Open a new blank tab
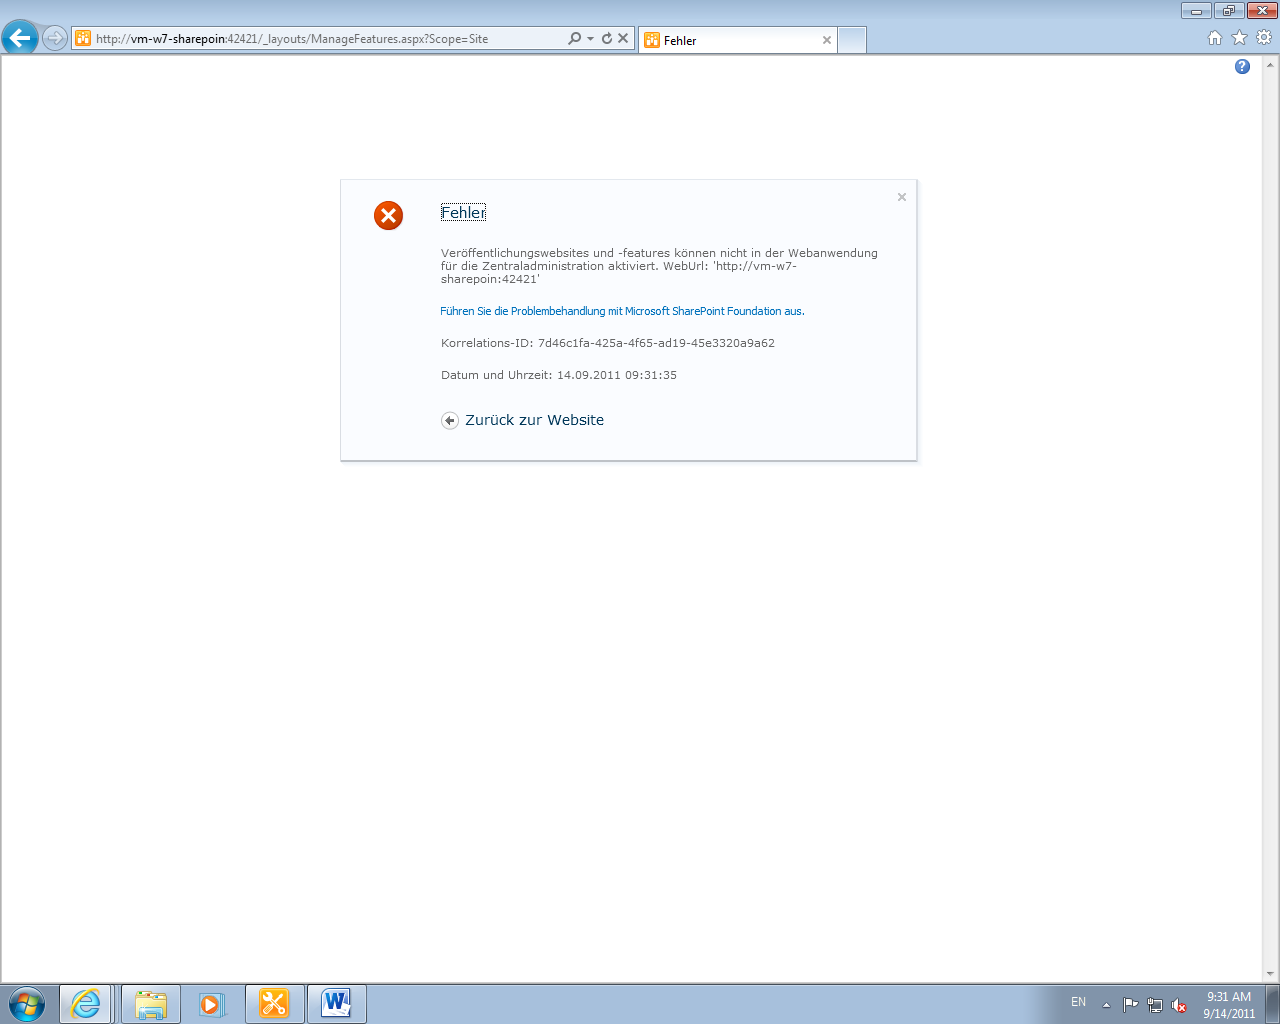The height and width of the screenshot is (1024, 1280). [x=851, y=40]
